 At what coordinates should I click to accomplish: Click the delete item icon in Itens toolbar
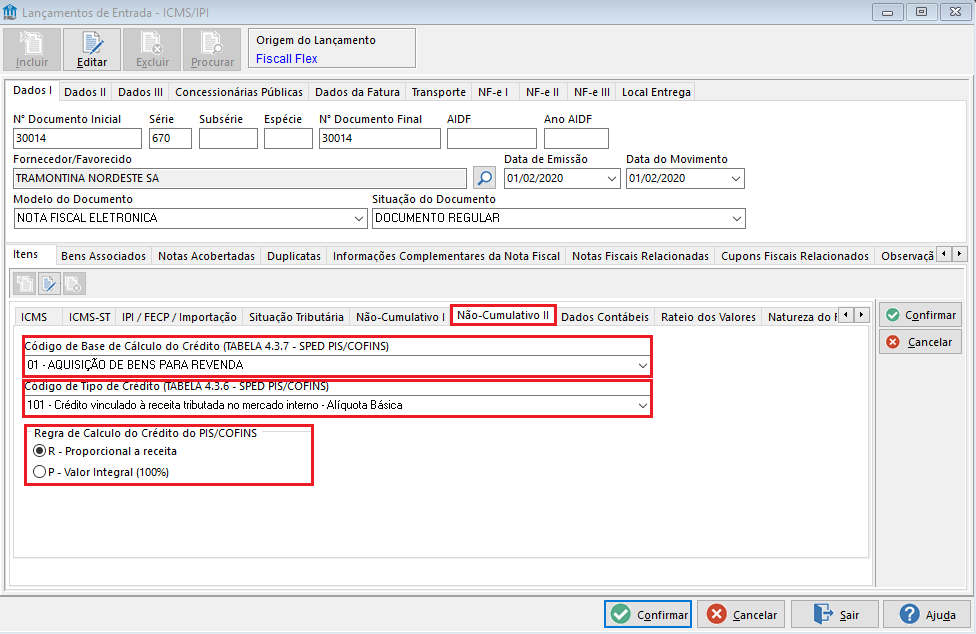tap(73, 284)
